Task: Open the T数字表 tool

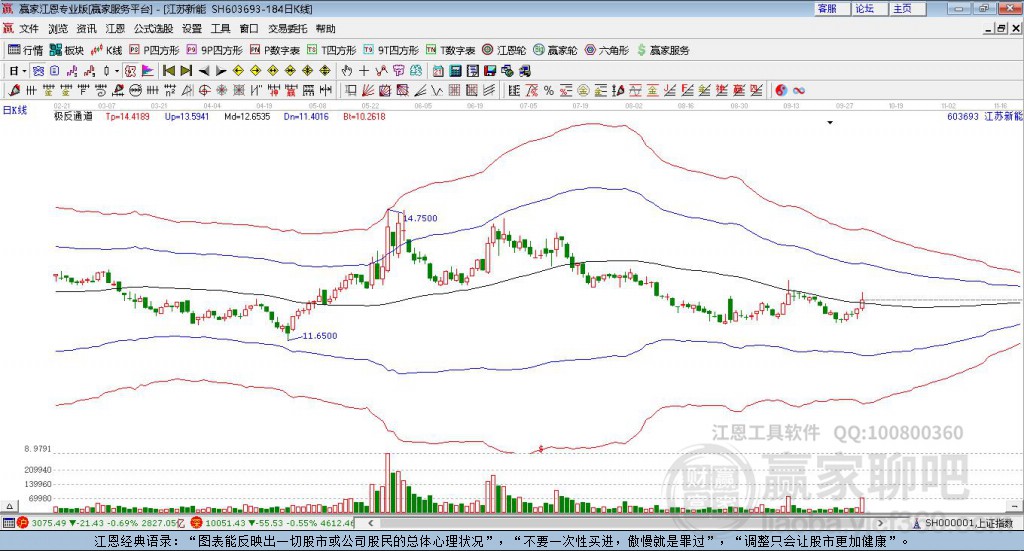Action: point(451,50)
